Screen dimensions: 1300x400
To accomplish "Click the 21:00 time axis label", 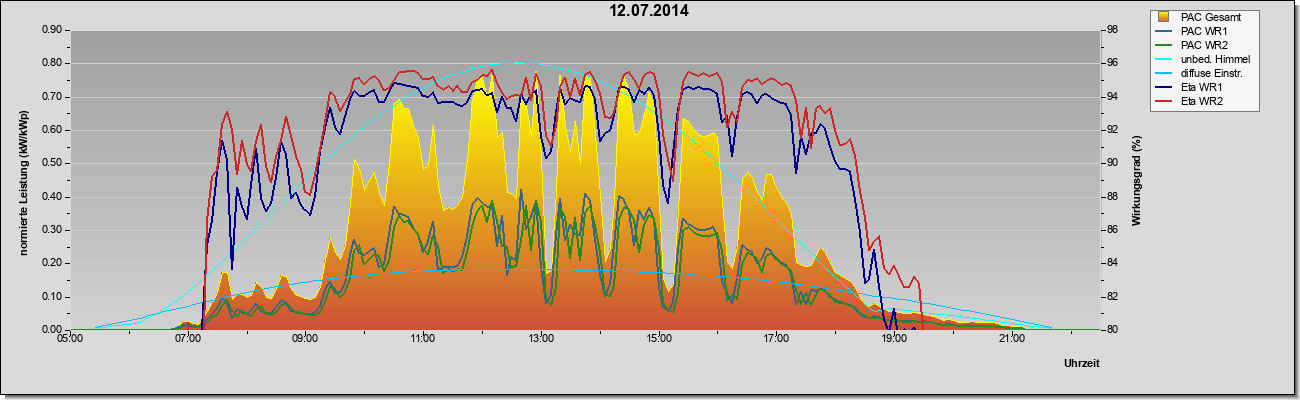I will pyautogui.click(x=1012, y=339).
